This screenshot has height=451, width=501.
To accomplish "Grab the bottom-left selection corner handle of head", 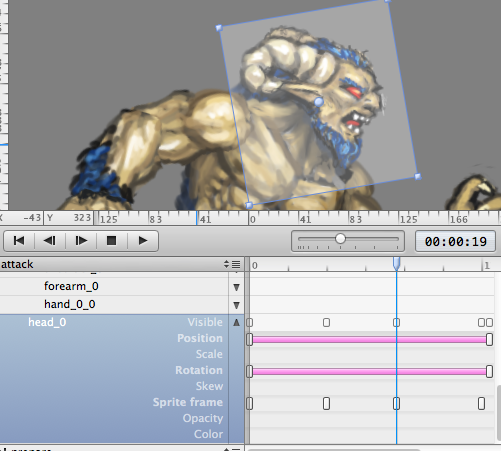I will pyautogui.click(x=249, y=205).
